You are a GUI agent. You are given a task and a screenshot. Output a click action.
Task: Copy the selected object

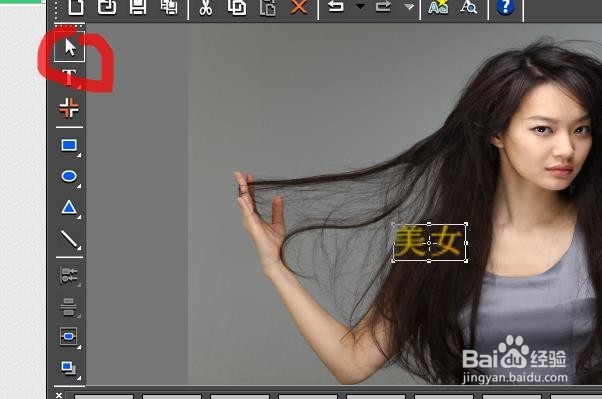[237, 7]
